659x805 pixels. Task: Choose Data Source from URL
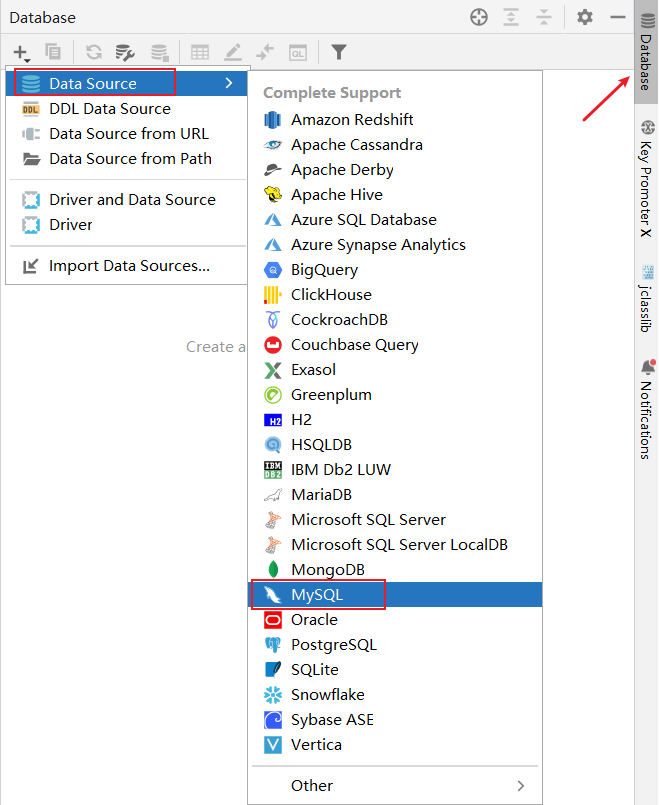click(x=129, y=134)
